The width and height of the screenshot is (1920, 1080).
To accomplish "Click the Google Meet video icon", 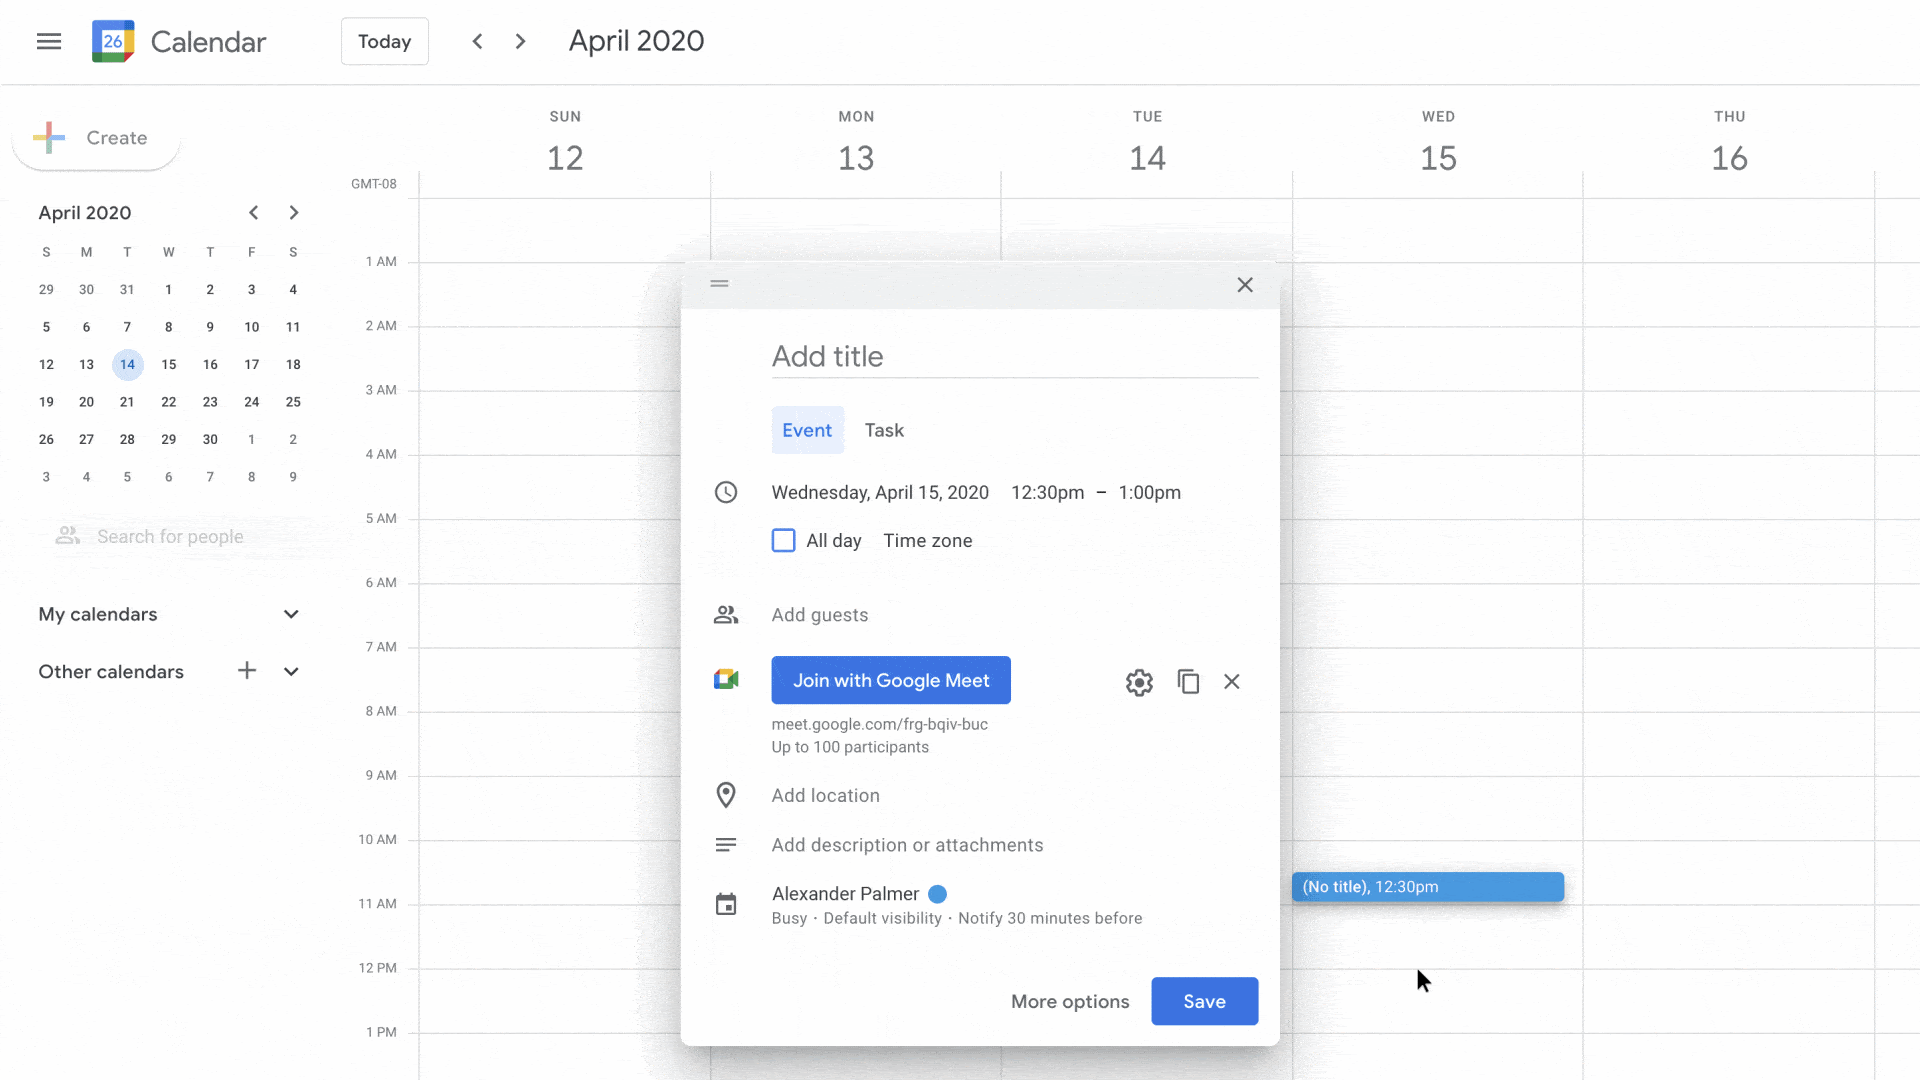I will pyautogui.click(x=725, y=679).
